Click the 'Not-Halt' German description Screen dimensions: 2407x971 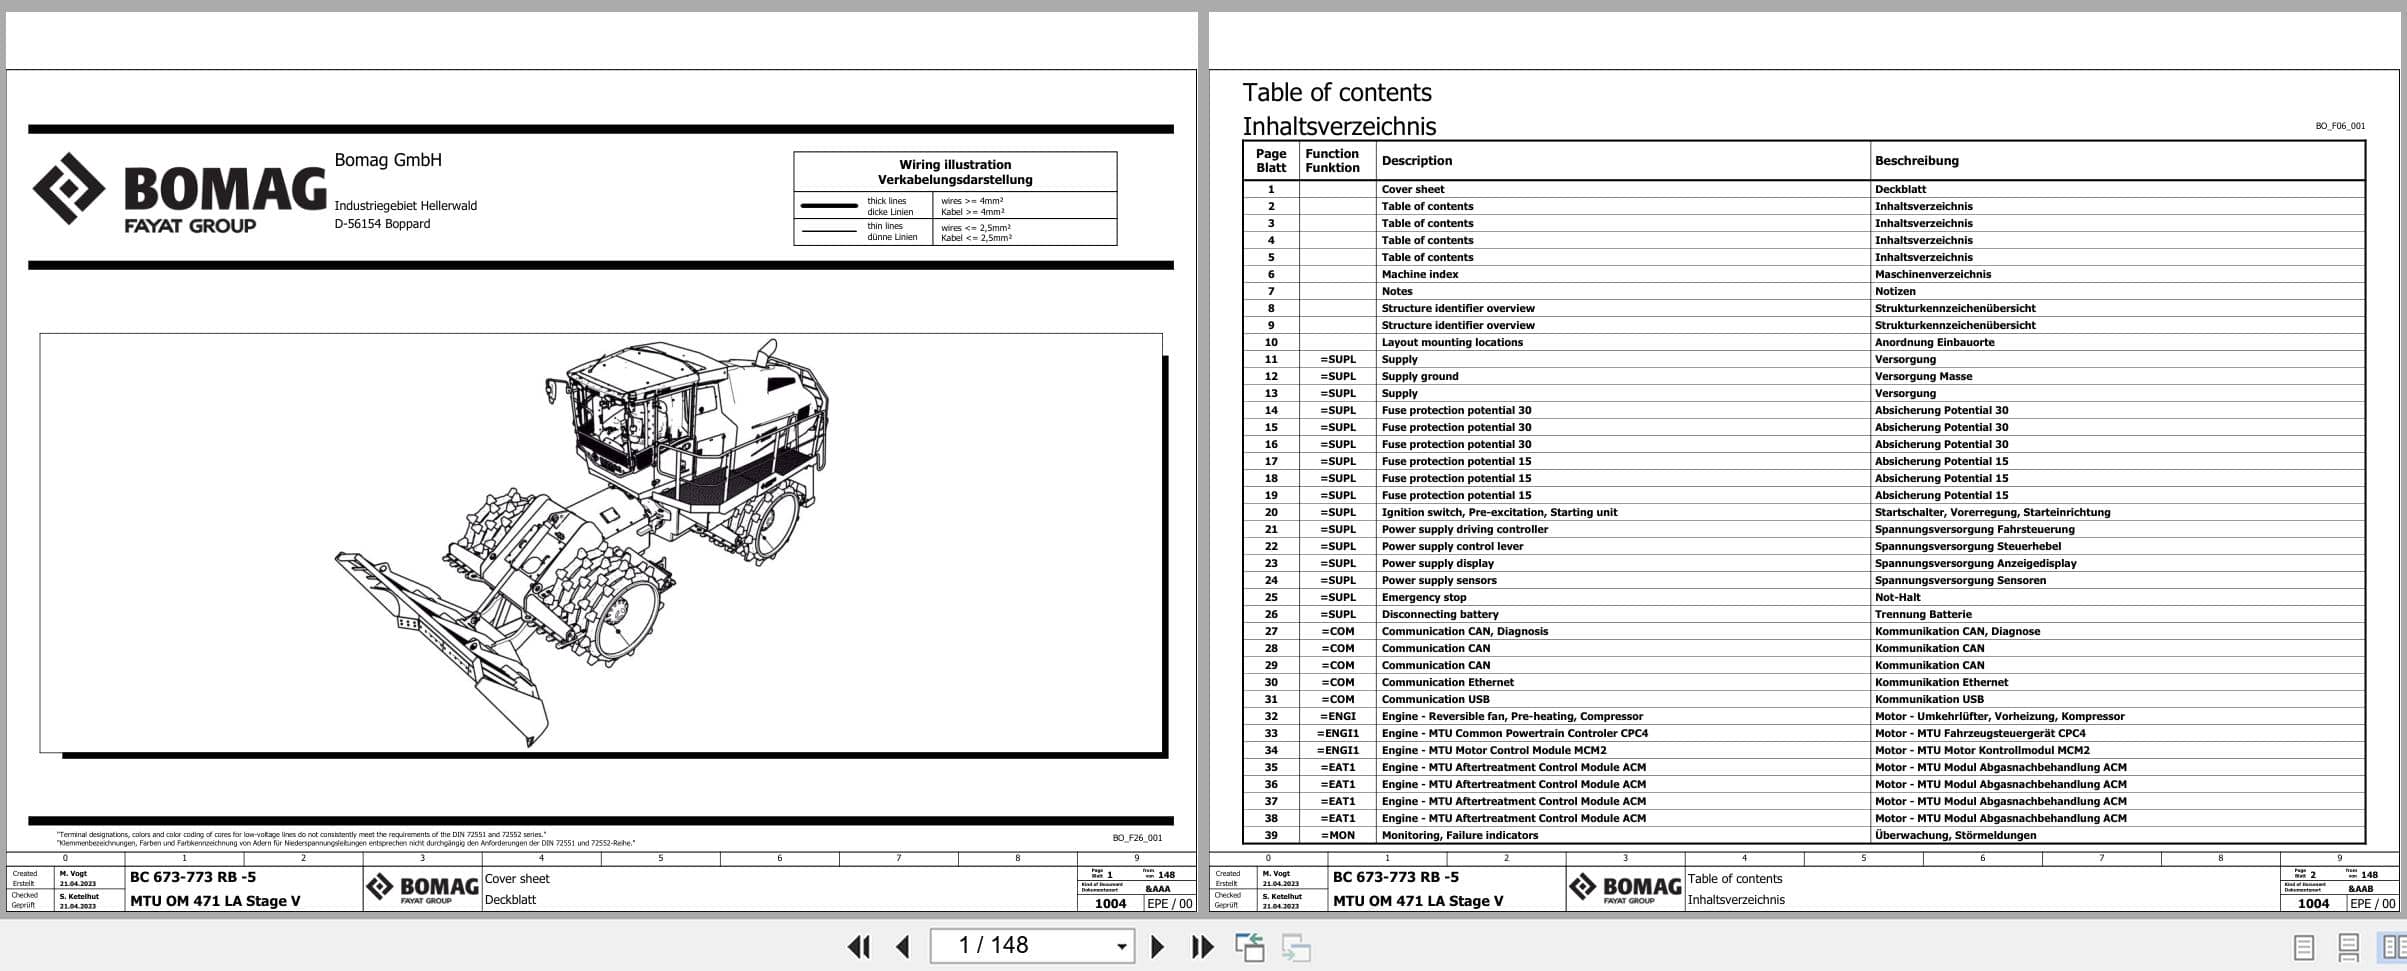[1897, 597]
